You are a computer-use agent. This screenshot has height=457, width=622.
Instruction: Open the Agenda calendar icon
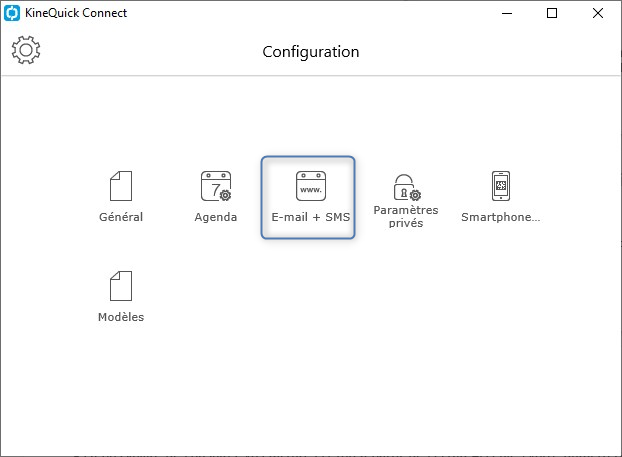pyautogui.click(x=216, y=186)
